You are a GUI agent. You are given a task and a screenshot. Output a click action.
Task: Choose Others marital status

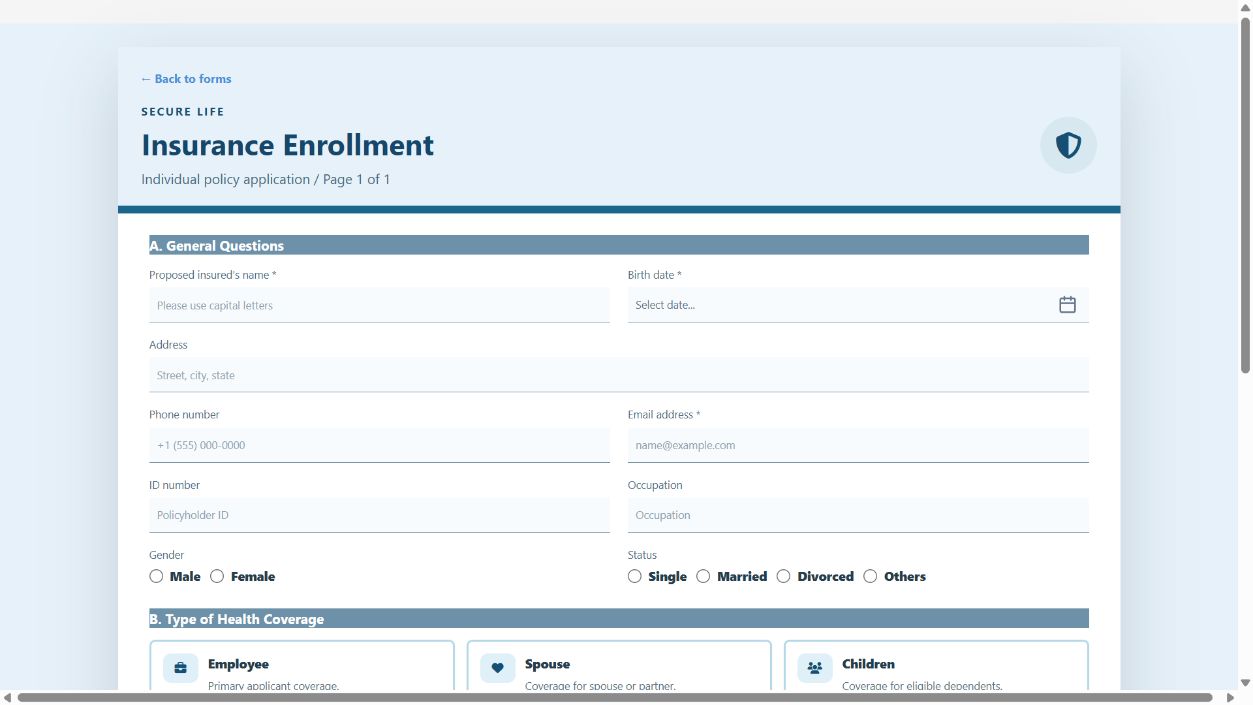870,576
